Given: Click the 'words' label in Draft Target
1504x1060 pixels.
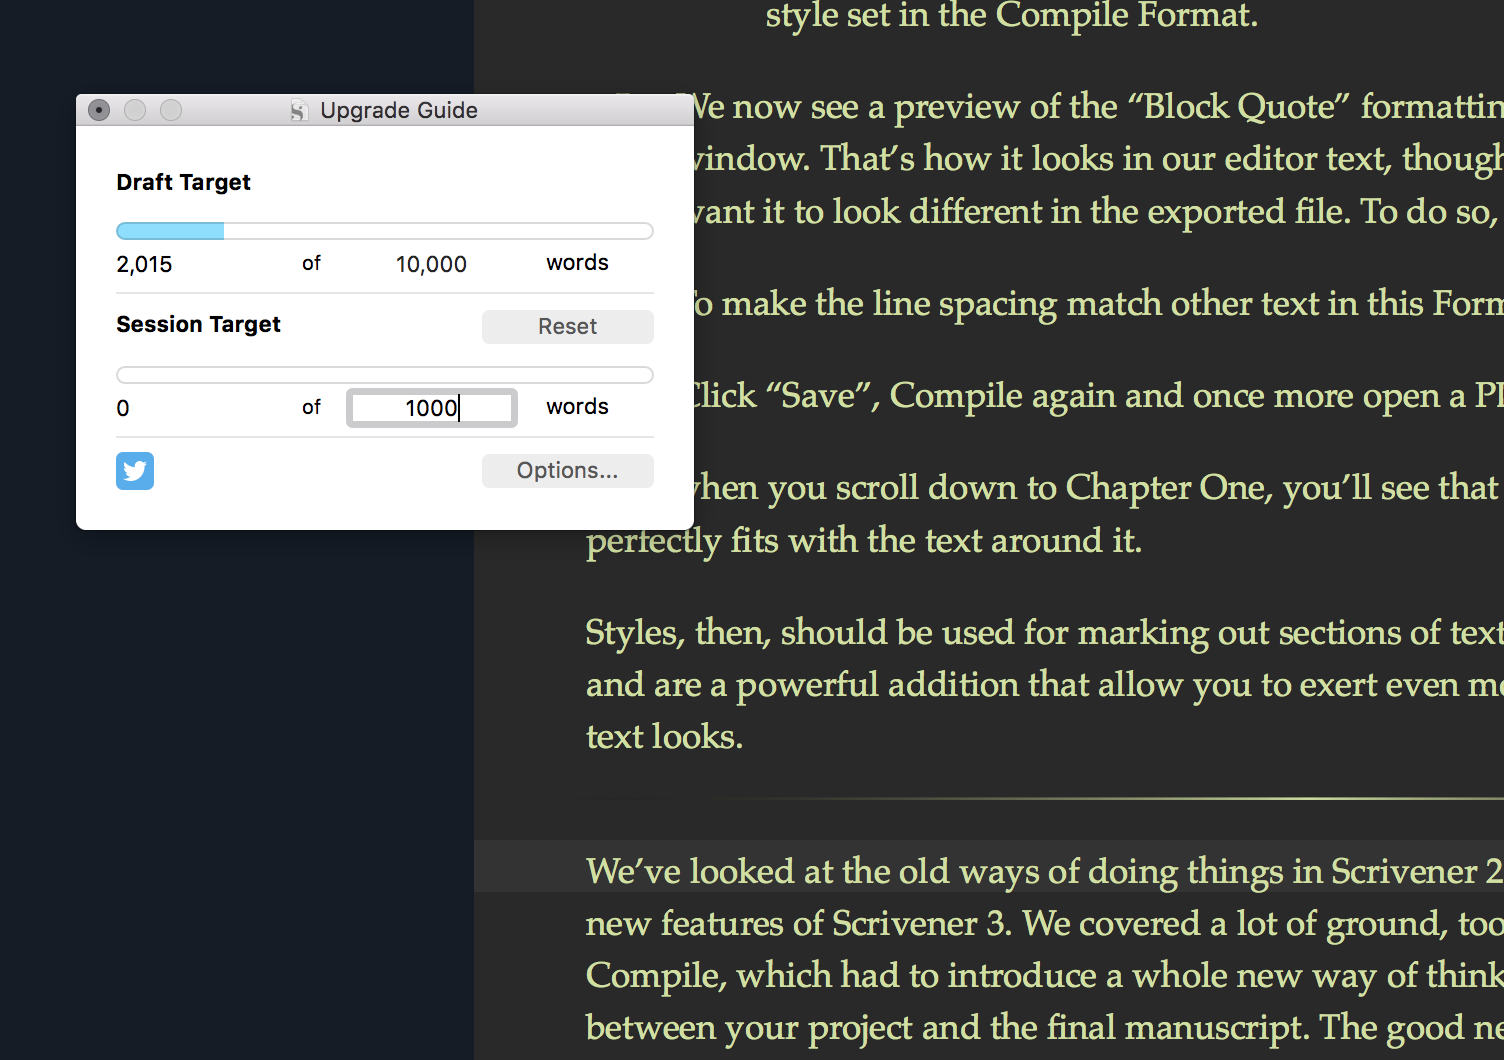Looking at the screenshot, I should (x=577, y=263).
